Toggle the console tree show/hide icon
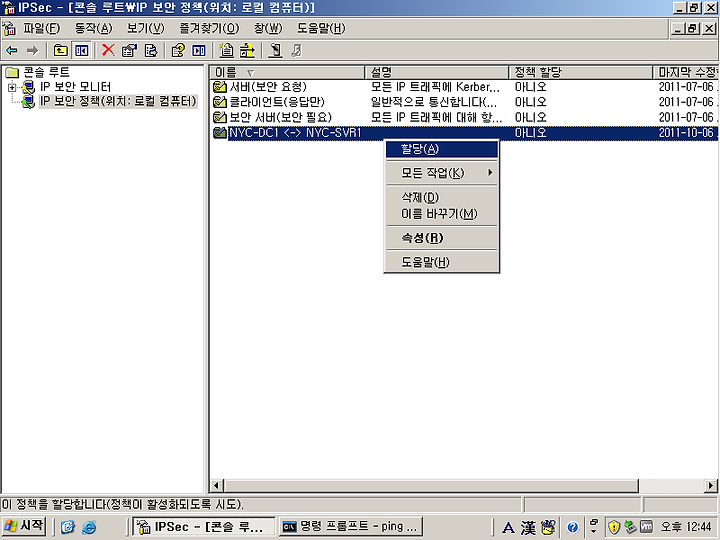720x540 pixels. (82, 51)
